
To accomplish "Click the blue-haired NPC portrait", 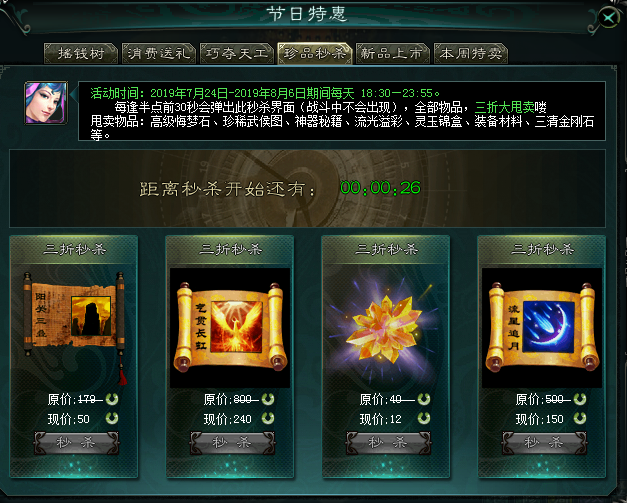I will tap(46, 103).
